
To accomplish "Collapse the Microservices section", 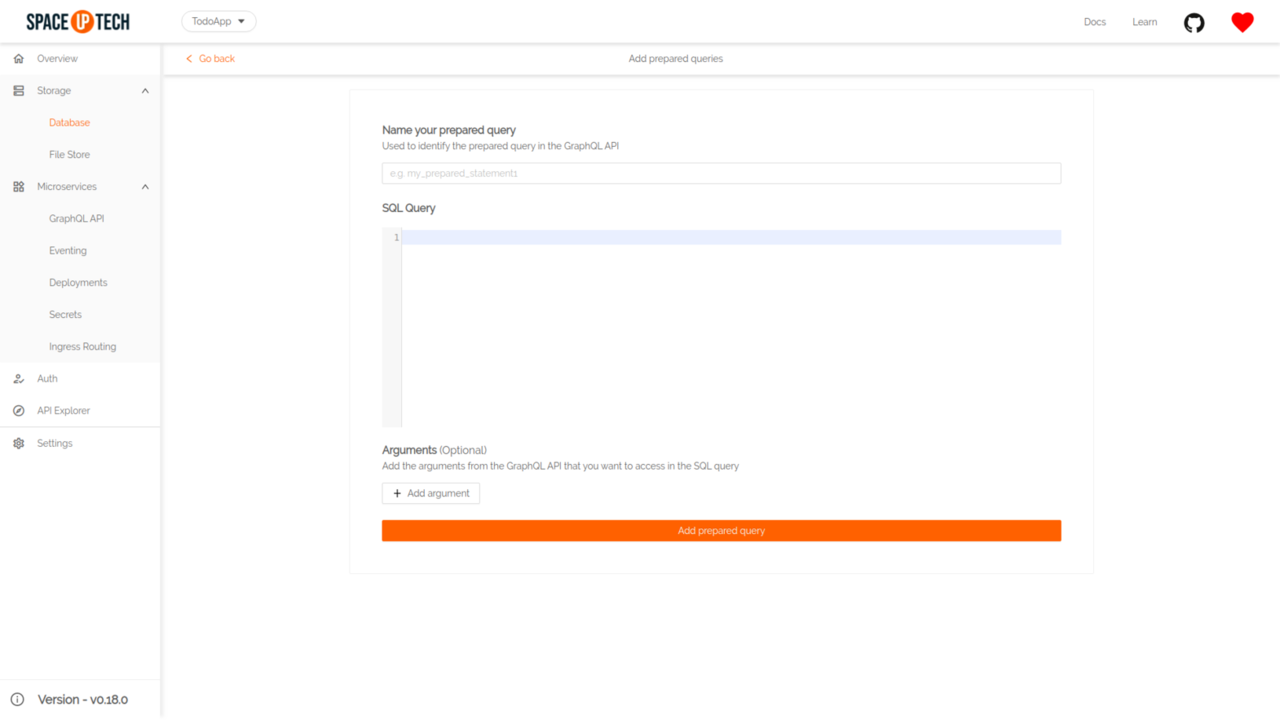I will coord(144,186).
